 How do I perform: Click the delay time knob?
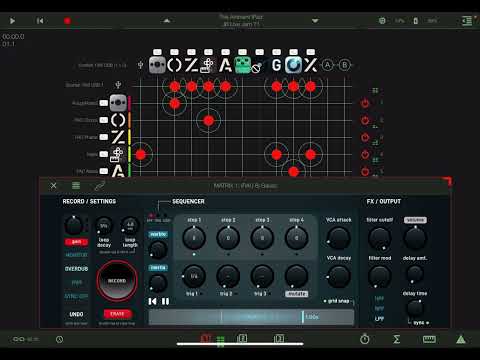415,308
